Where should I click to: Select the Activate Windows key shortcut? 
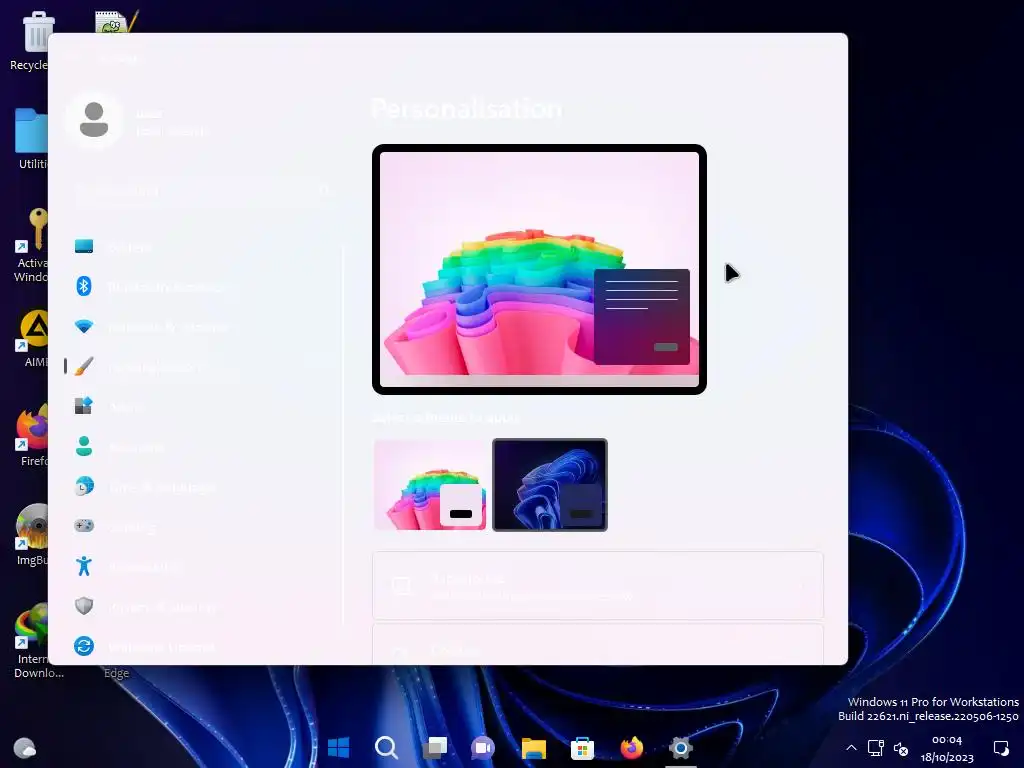pos(31,245)
